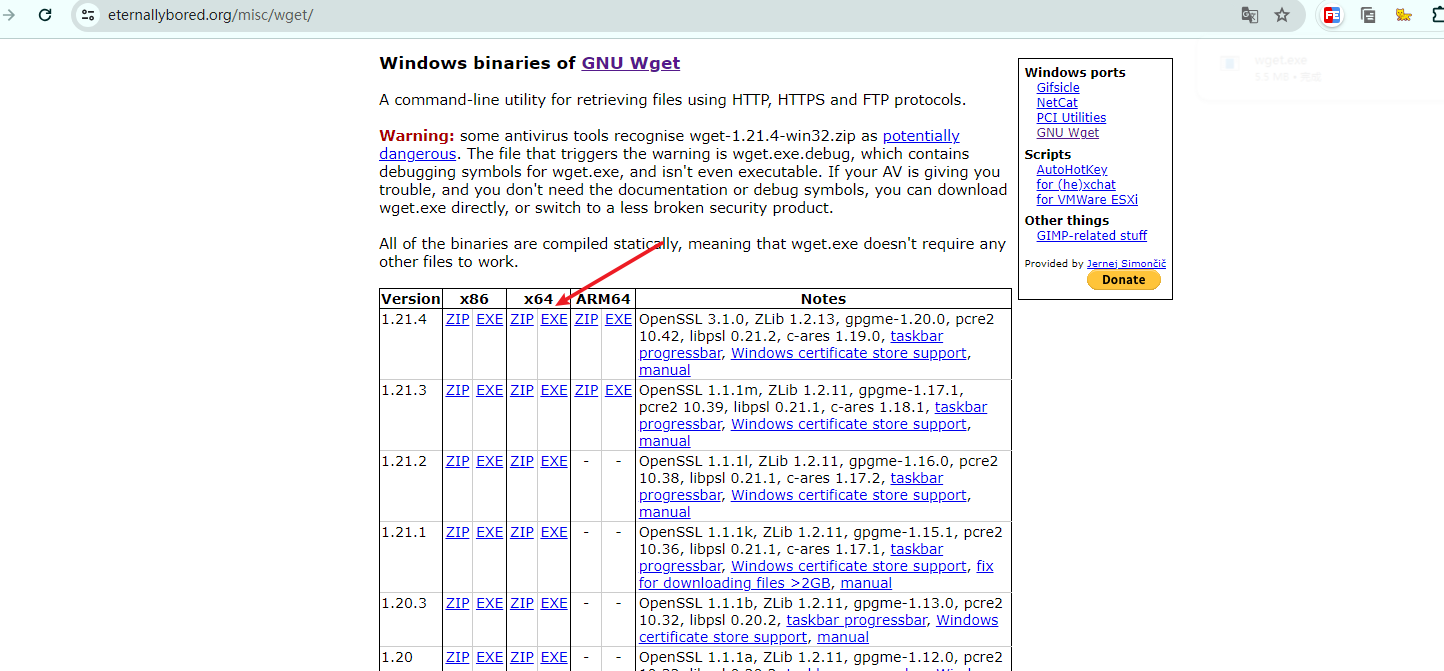
Task: Click the address bar URL
Action: pyautogui.click(x=210, y=15)
